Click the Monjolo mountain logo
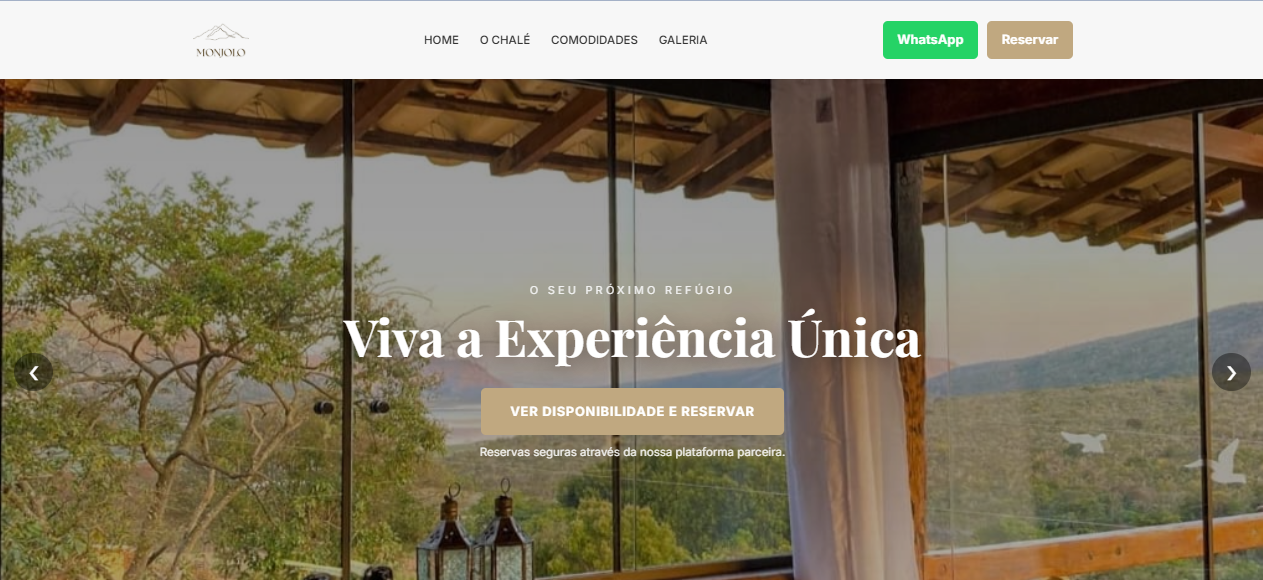Screen dimensions: 1263x580 point(220,40)
